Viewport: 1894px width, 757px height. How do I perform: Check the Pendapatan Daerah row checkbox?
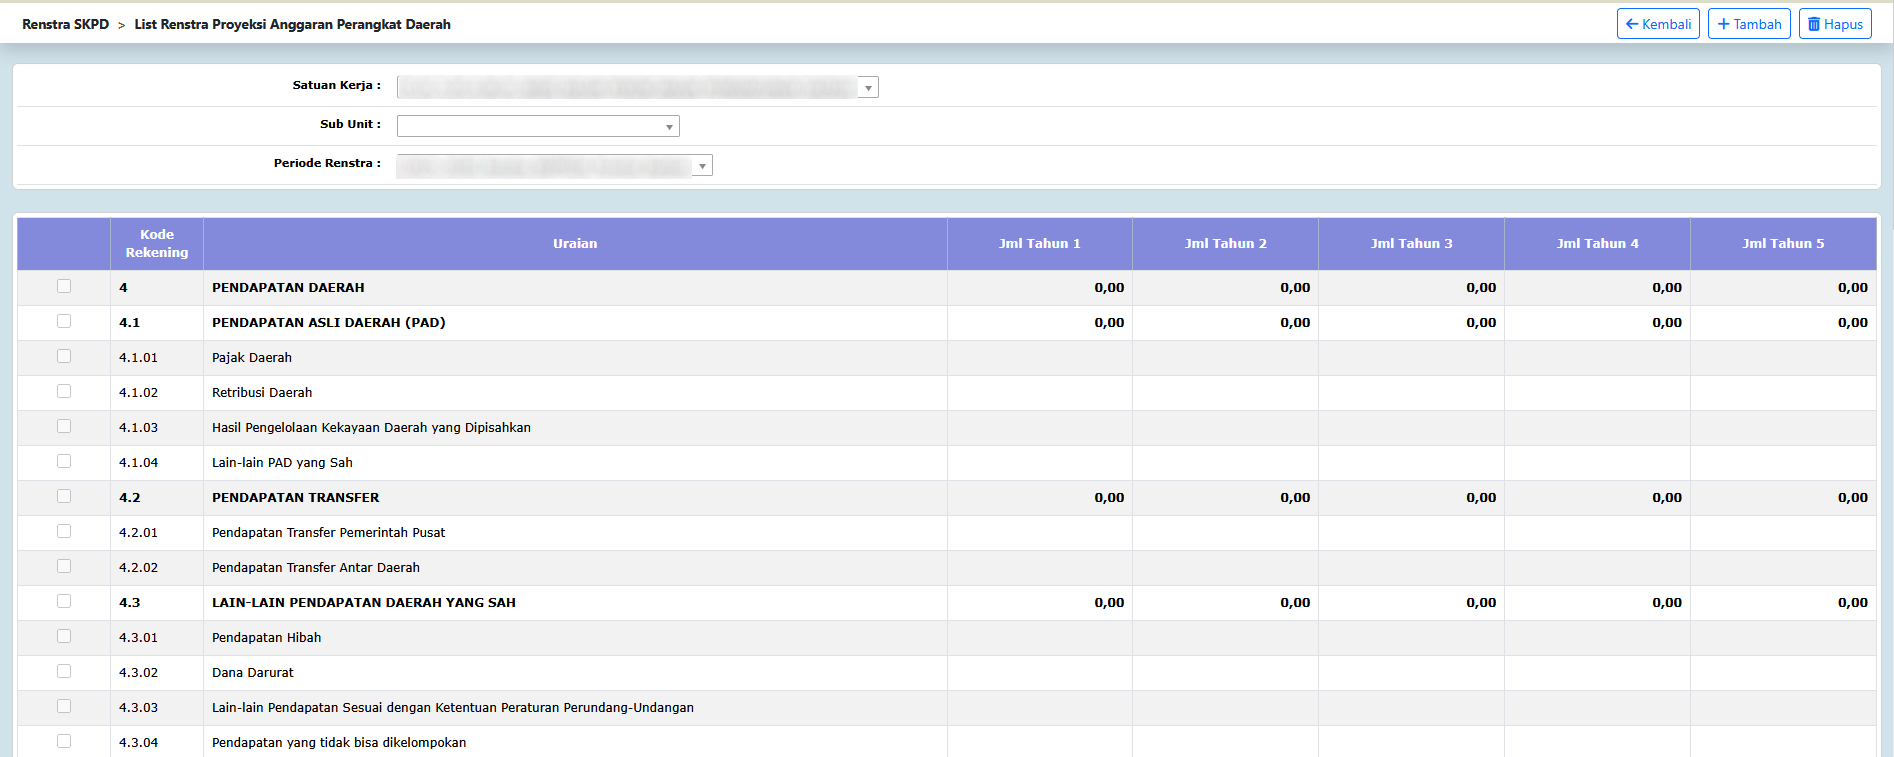(x=64, y=287)
